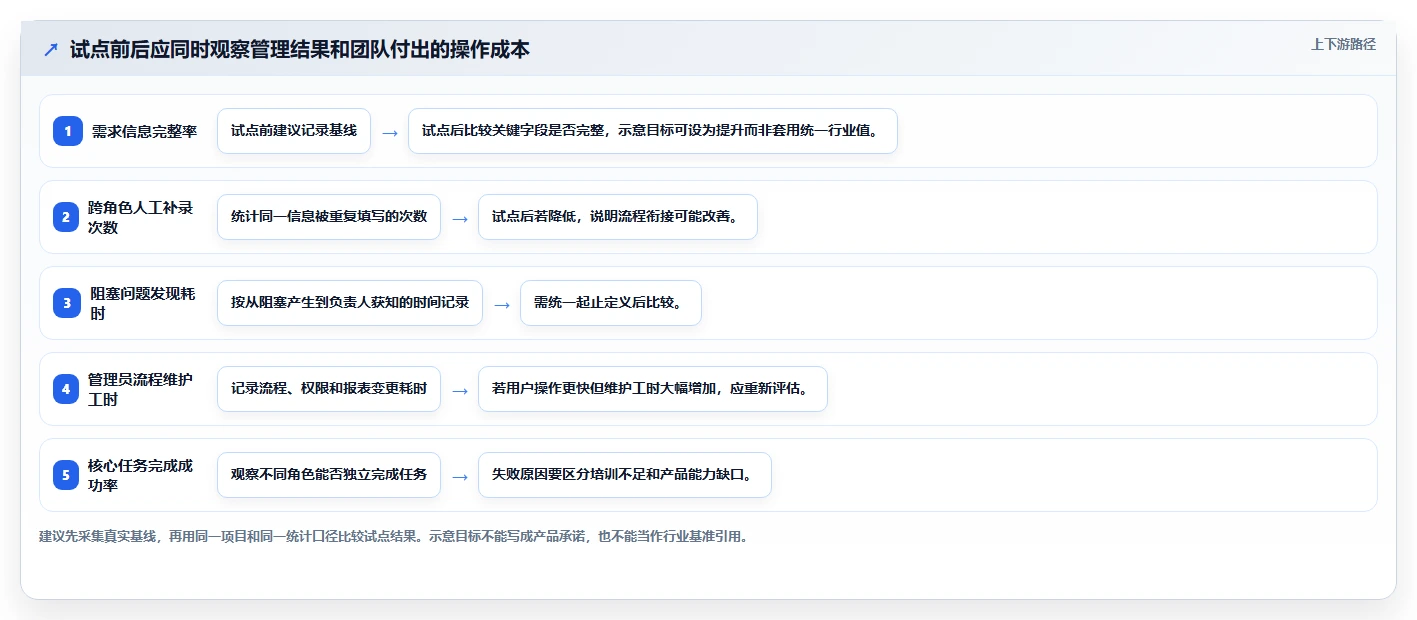
Task: Select the 失败原因要区分培训不足和产品能力缺口 box
Action: (x=625, y=475)
